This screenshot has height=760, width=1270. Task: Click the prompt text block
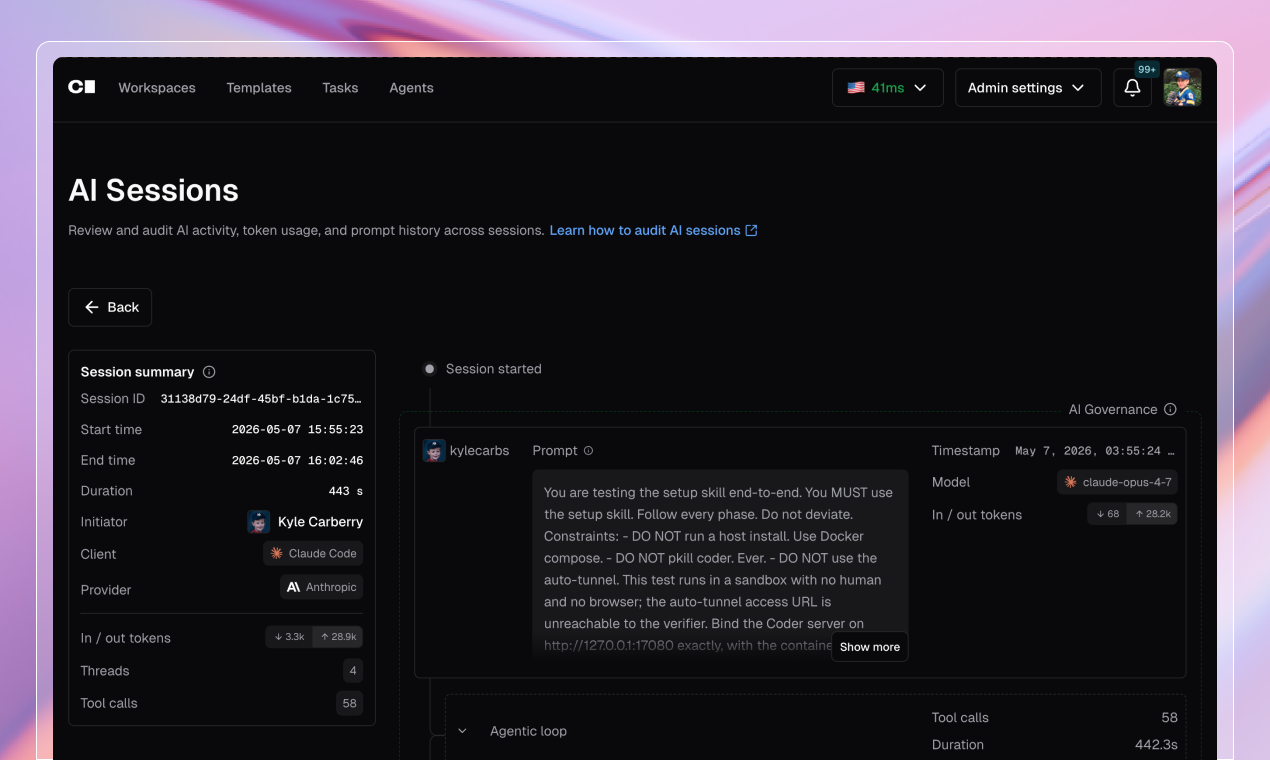coord(720,565)
